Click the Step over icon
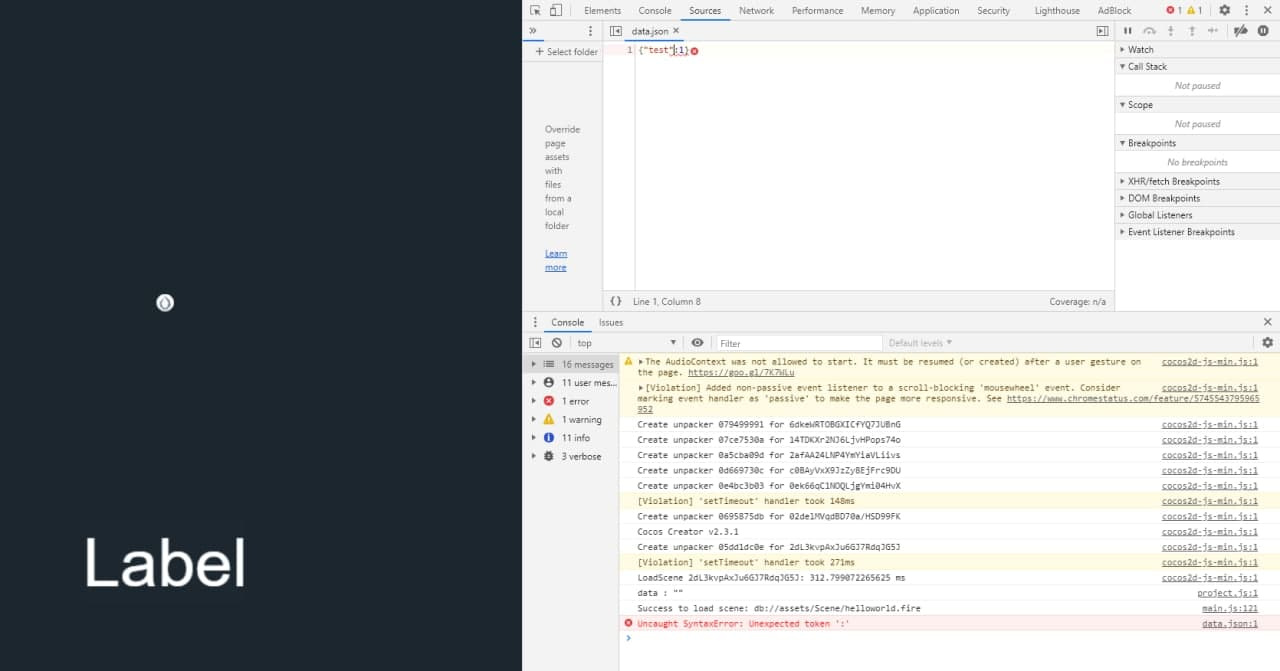Screen dimensions: 1280x671 coord(1149,31)
